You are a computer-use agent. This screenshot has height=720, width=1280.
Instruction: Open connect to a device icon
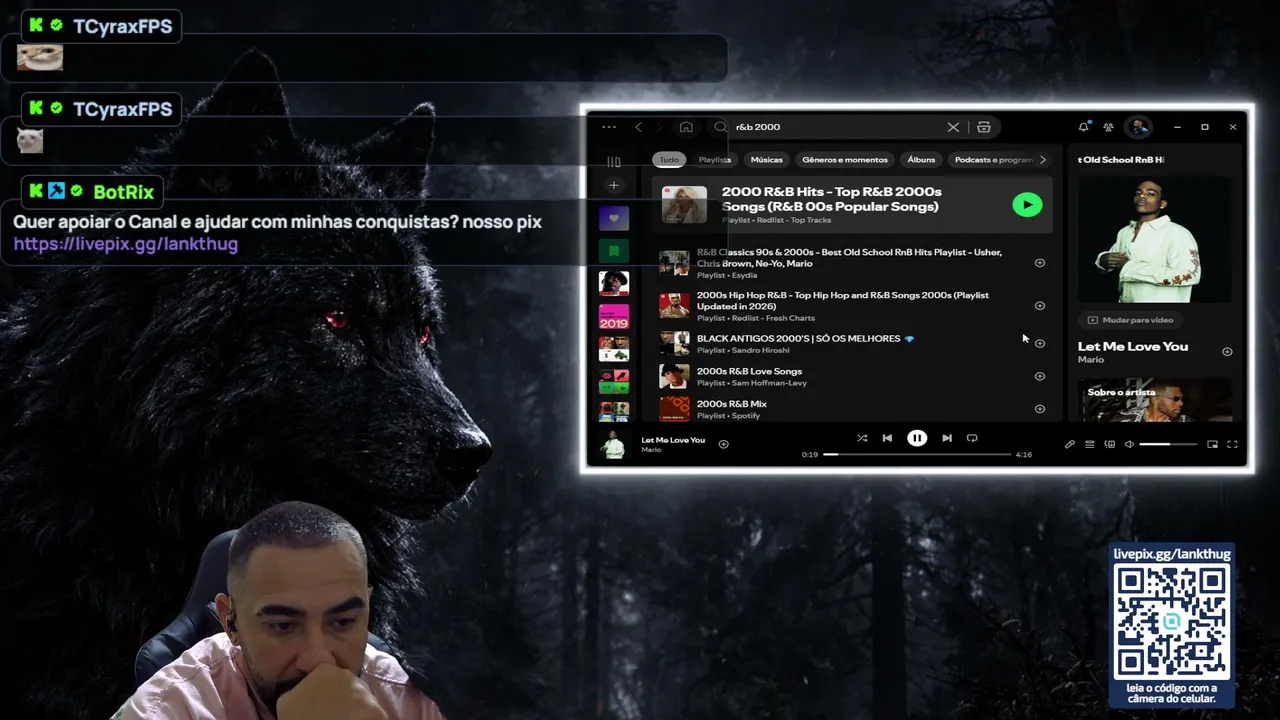(x=1110, y=444)
